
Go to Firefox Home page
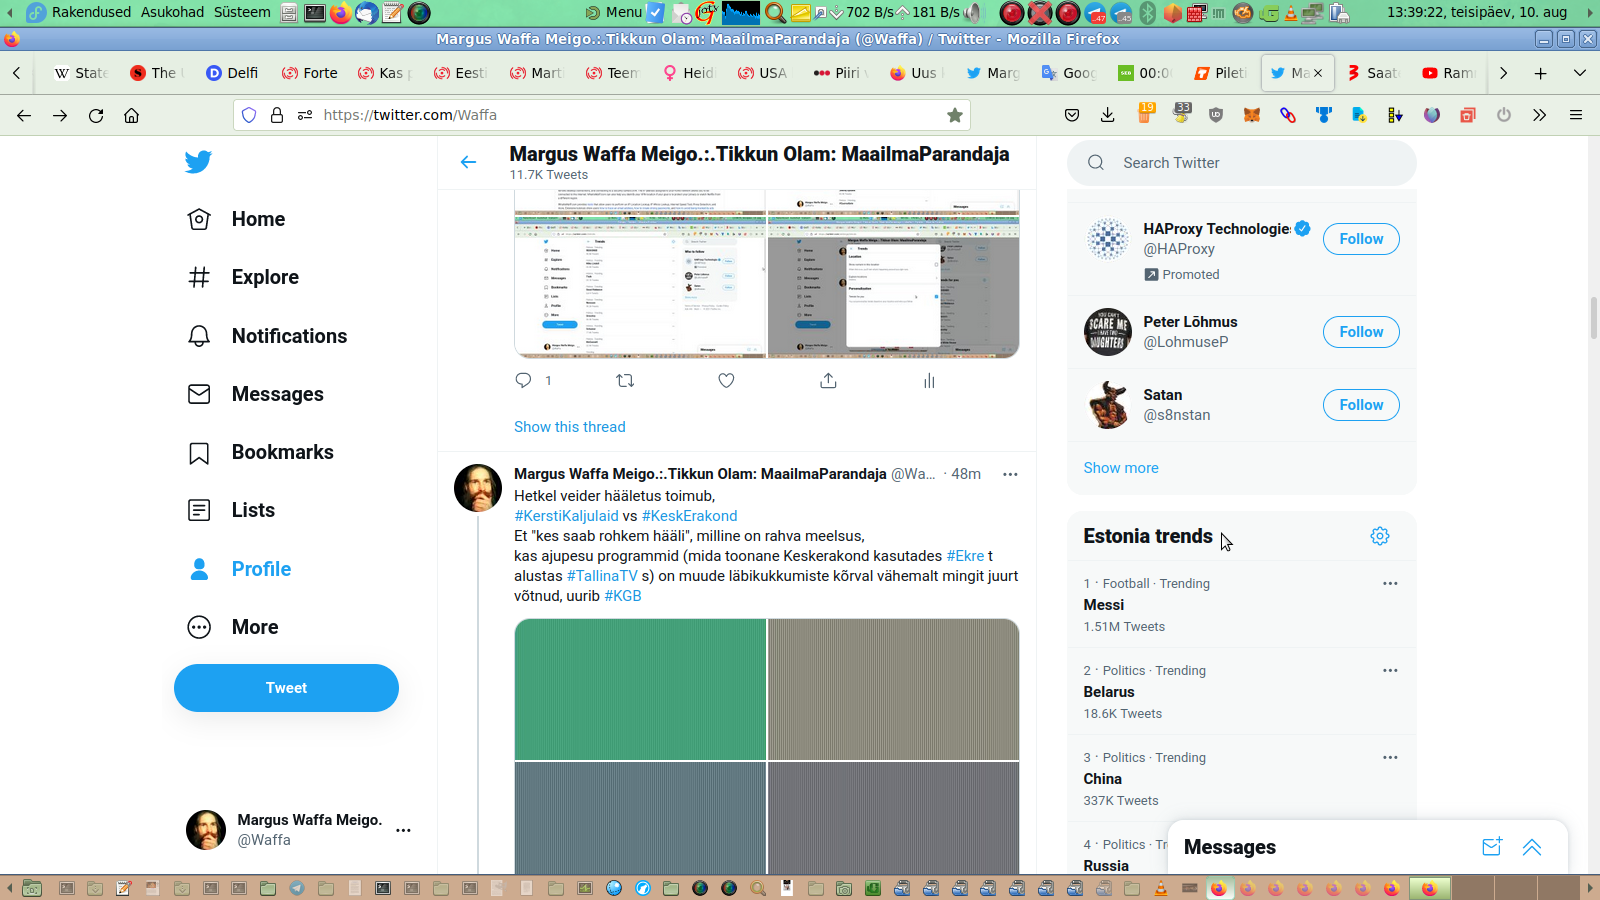[x=131, y=115]
